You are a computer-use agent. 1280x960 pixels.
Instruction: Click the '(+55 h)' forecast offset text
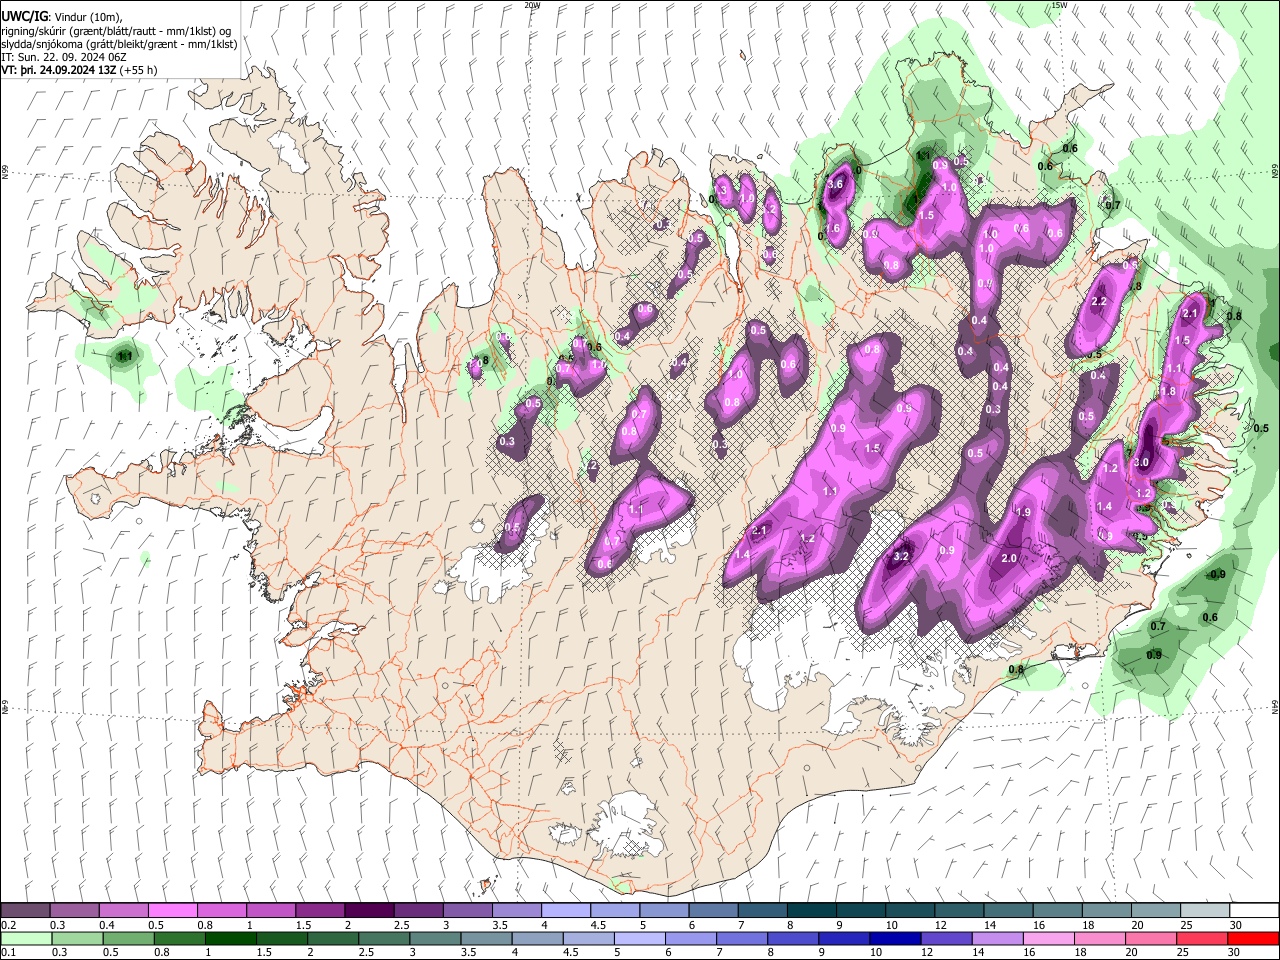(137, 70)
